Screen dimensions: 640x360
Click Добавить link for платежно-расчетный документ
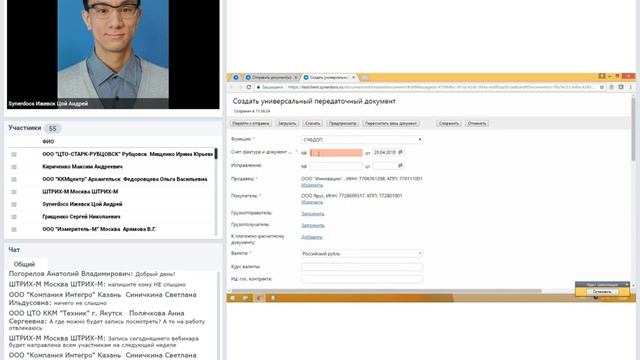tap(312, 237)
